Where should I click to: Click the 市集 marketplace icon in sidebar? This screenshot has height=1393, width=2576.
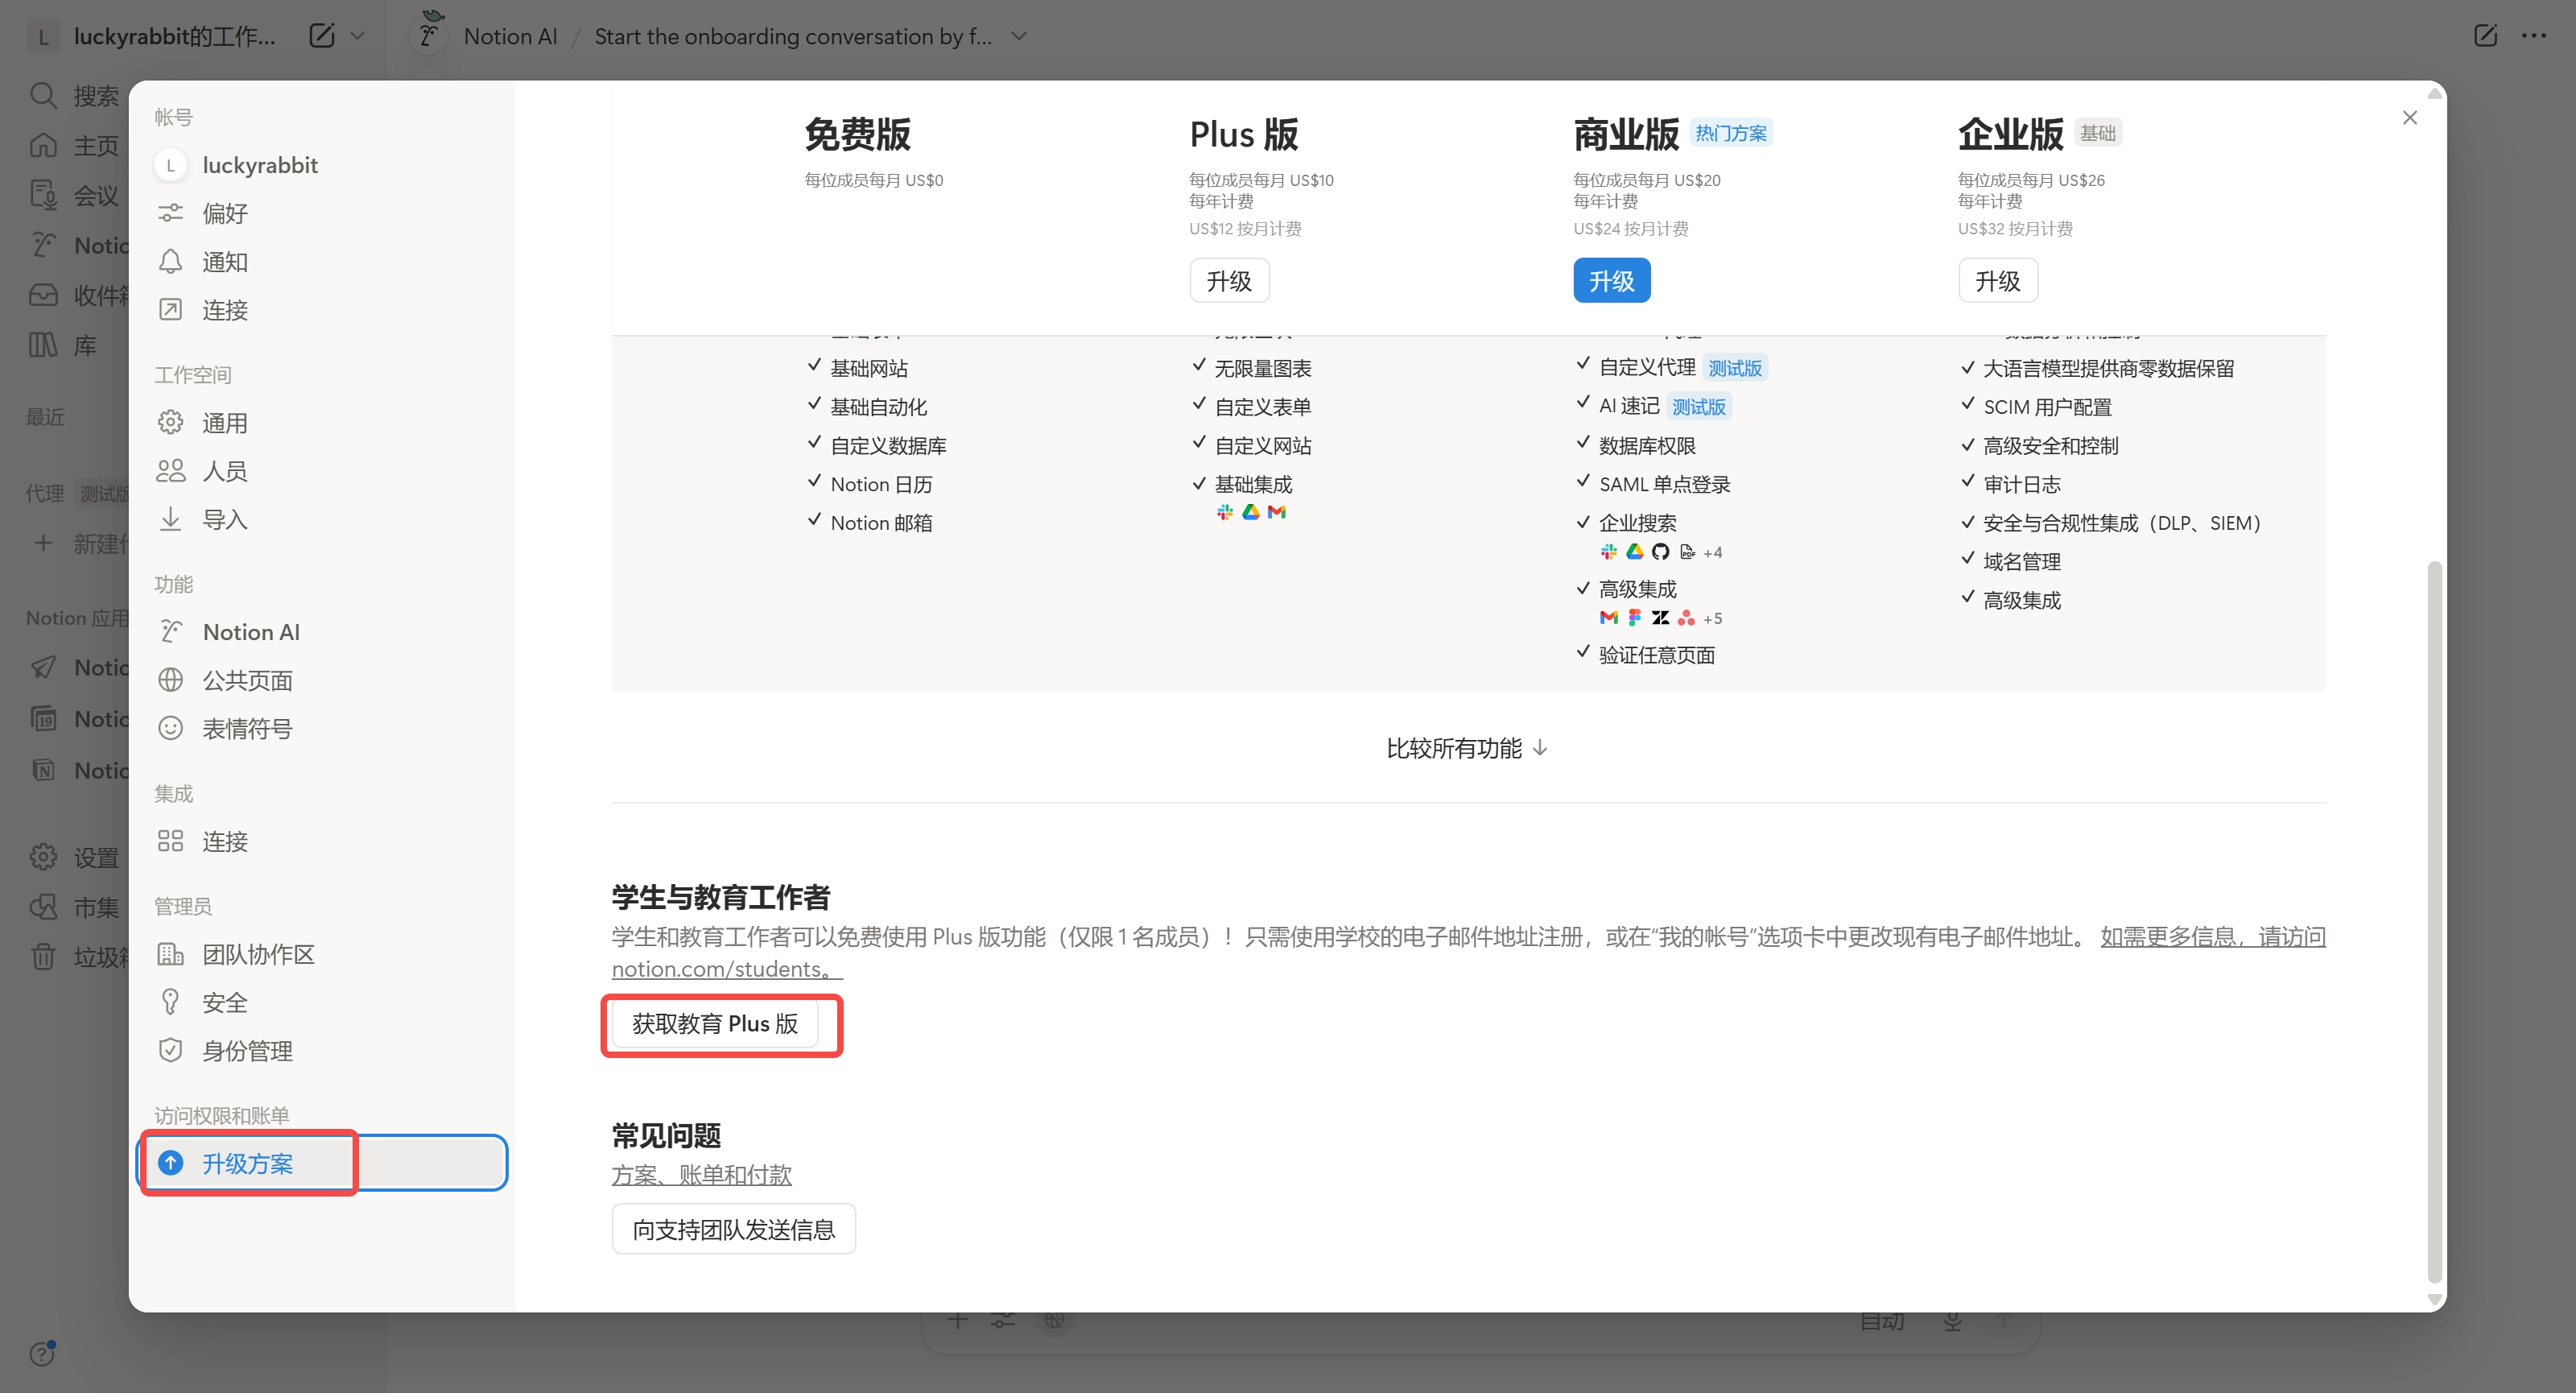point(43,907)
